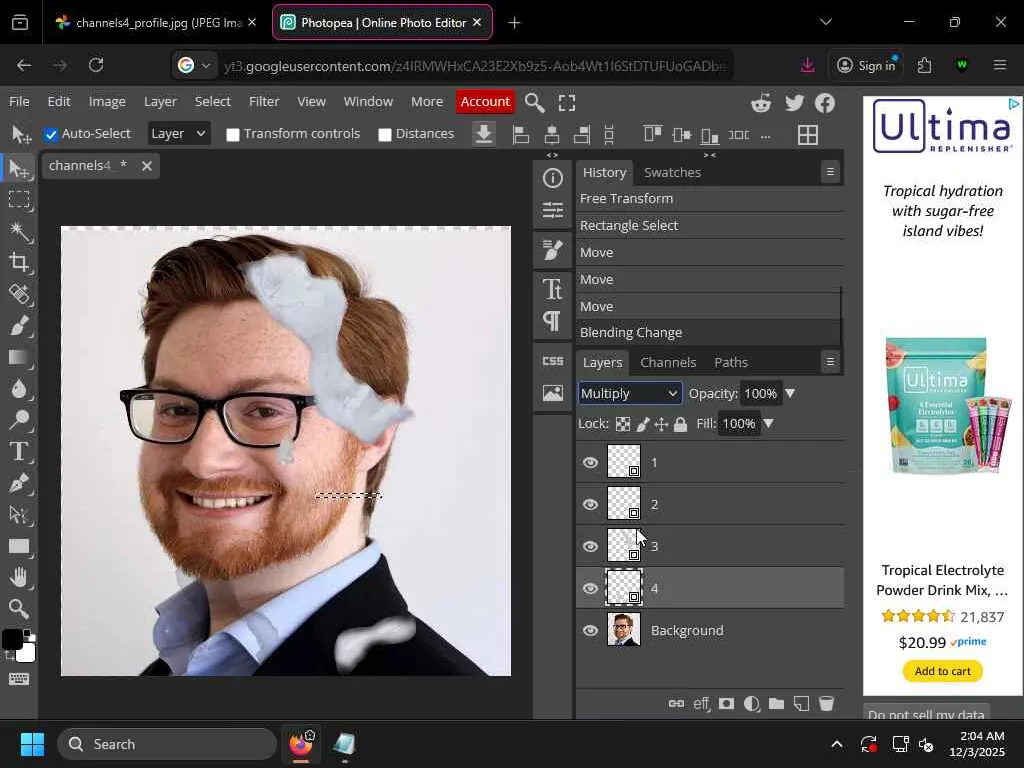This screenshot has height=768, width=1024.
Task: Disable the Auto-Select checkbox
Action: [x=51, y=134]
